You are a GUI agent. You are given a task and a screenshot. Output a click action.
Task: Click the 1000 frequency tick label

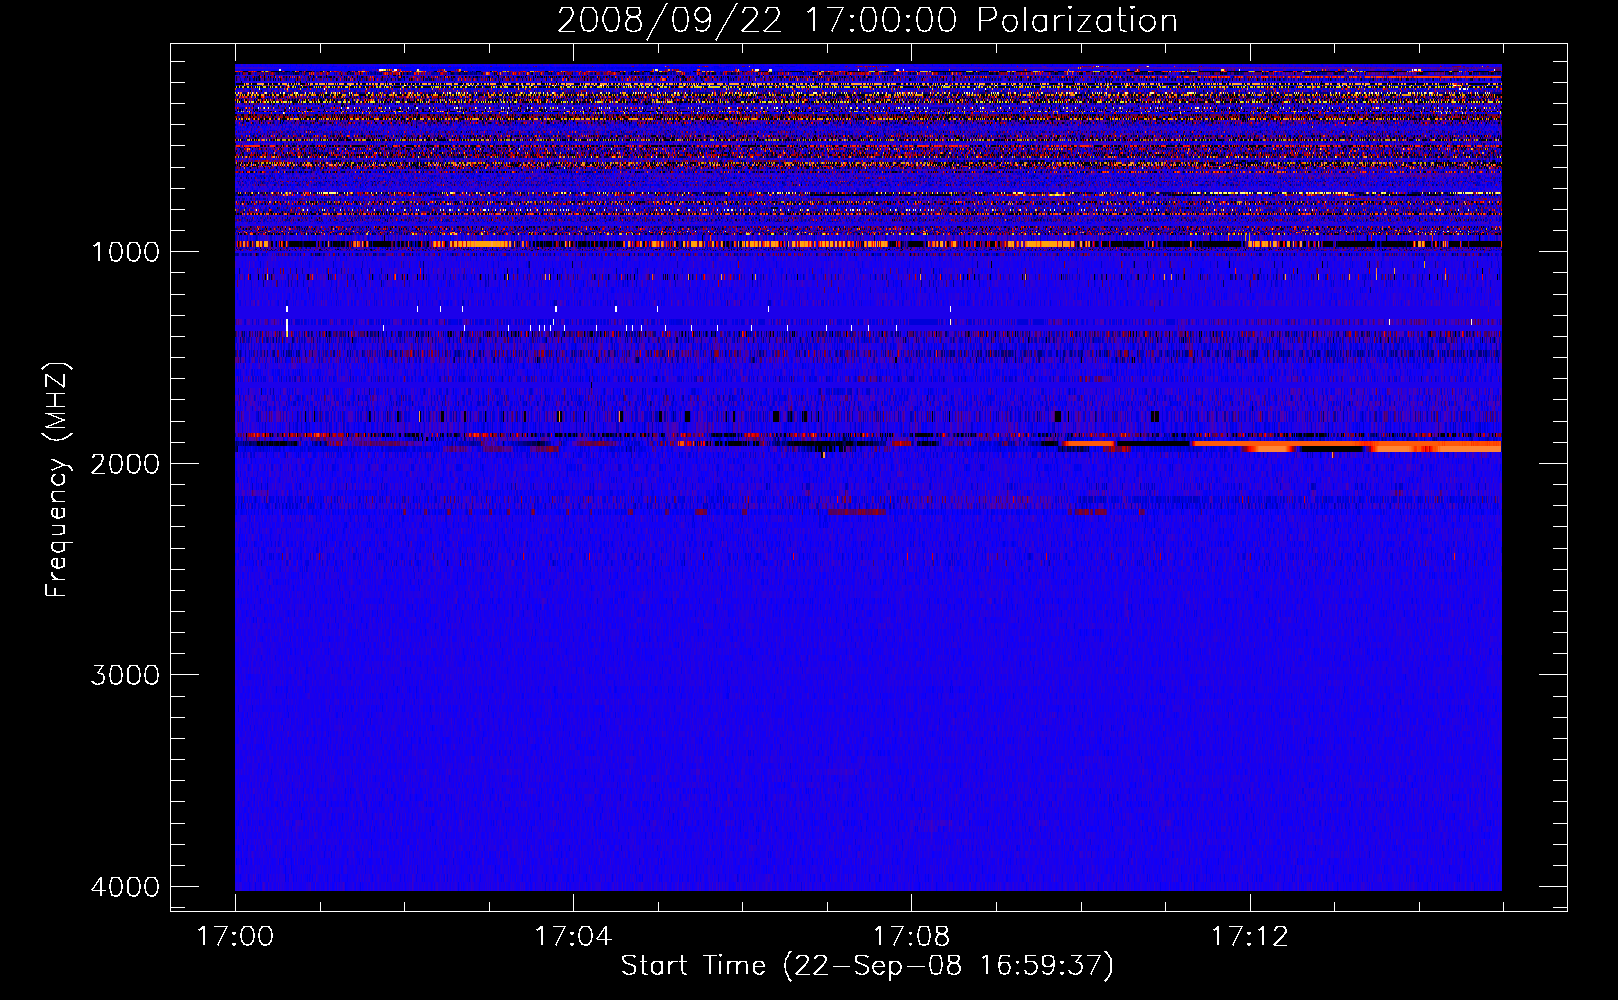125,251
